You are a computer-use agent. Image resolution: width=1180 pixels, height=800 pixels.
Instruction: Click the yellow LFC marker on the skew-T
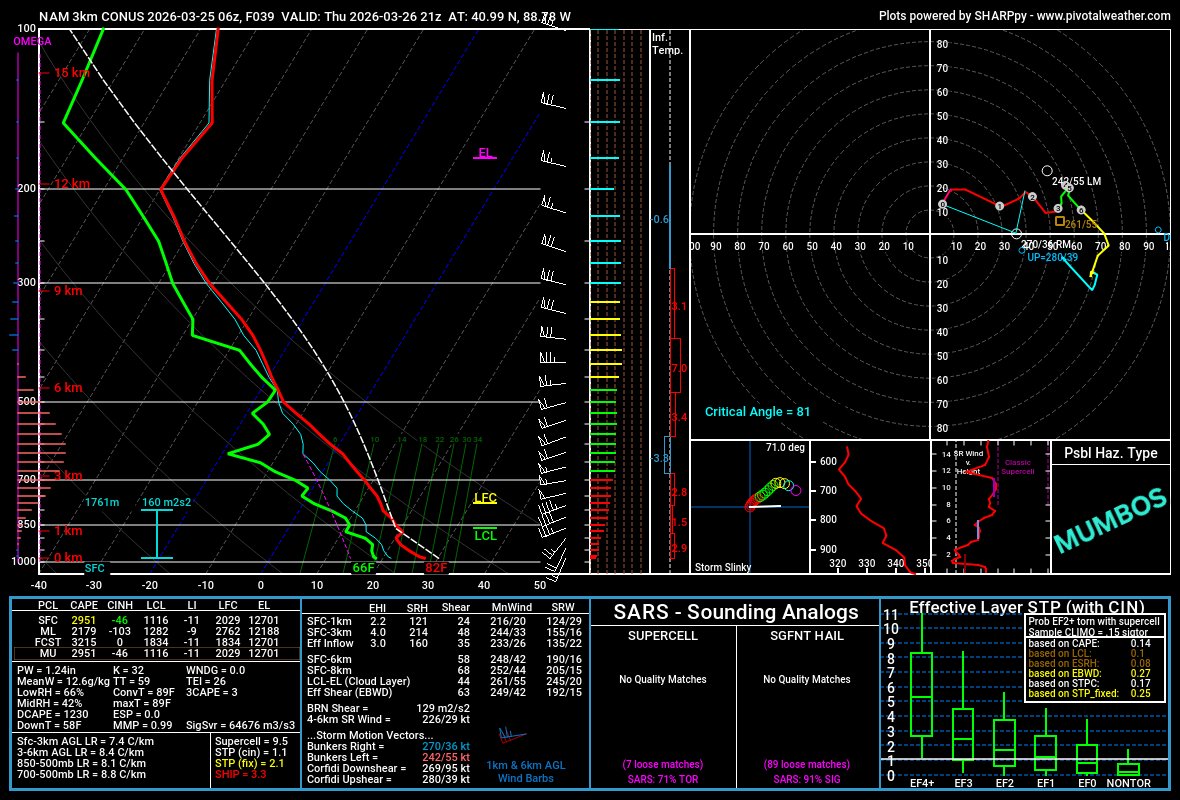(485, 498)
